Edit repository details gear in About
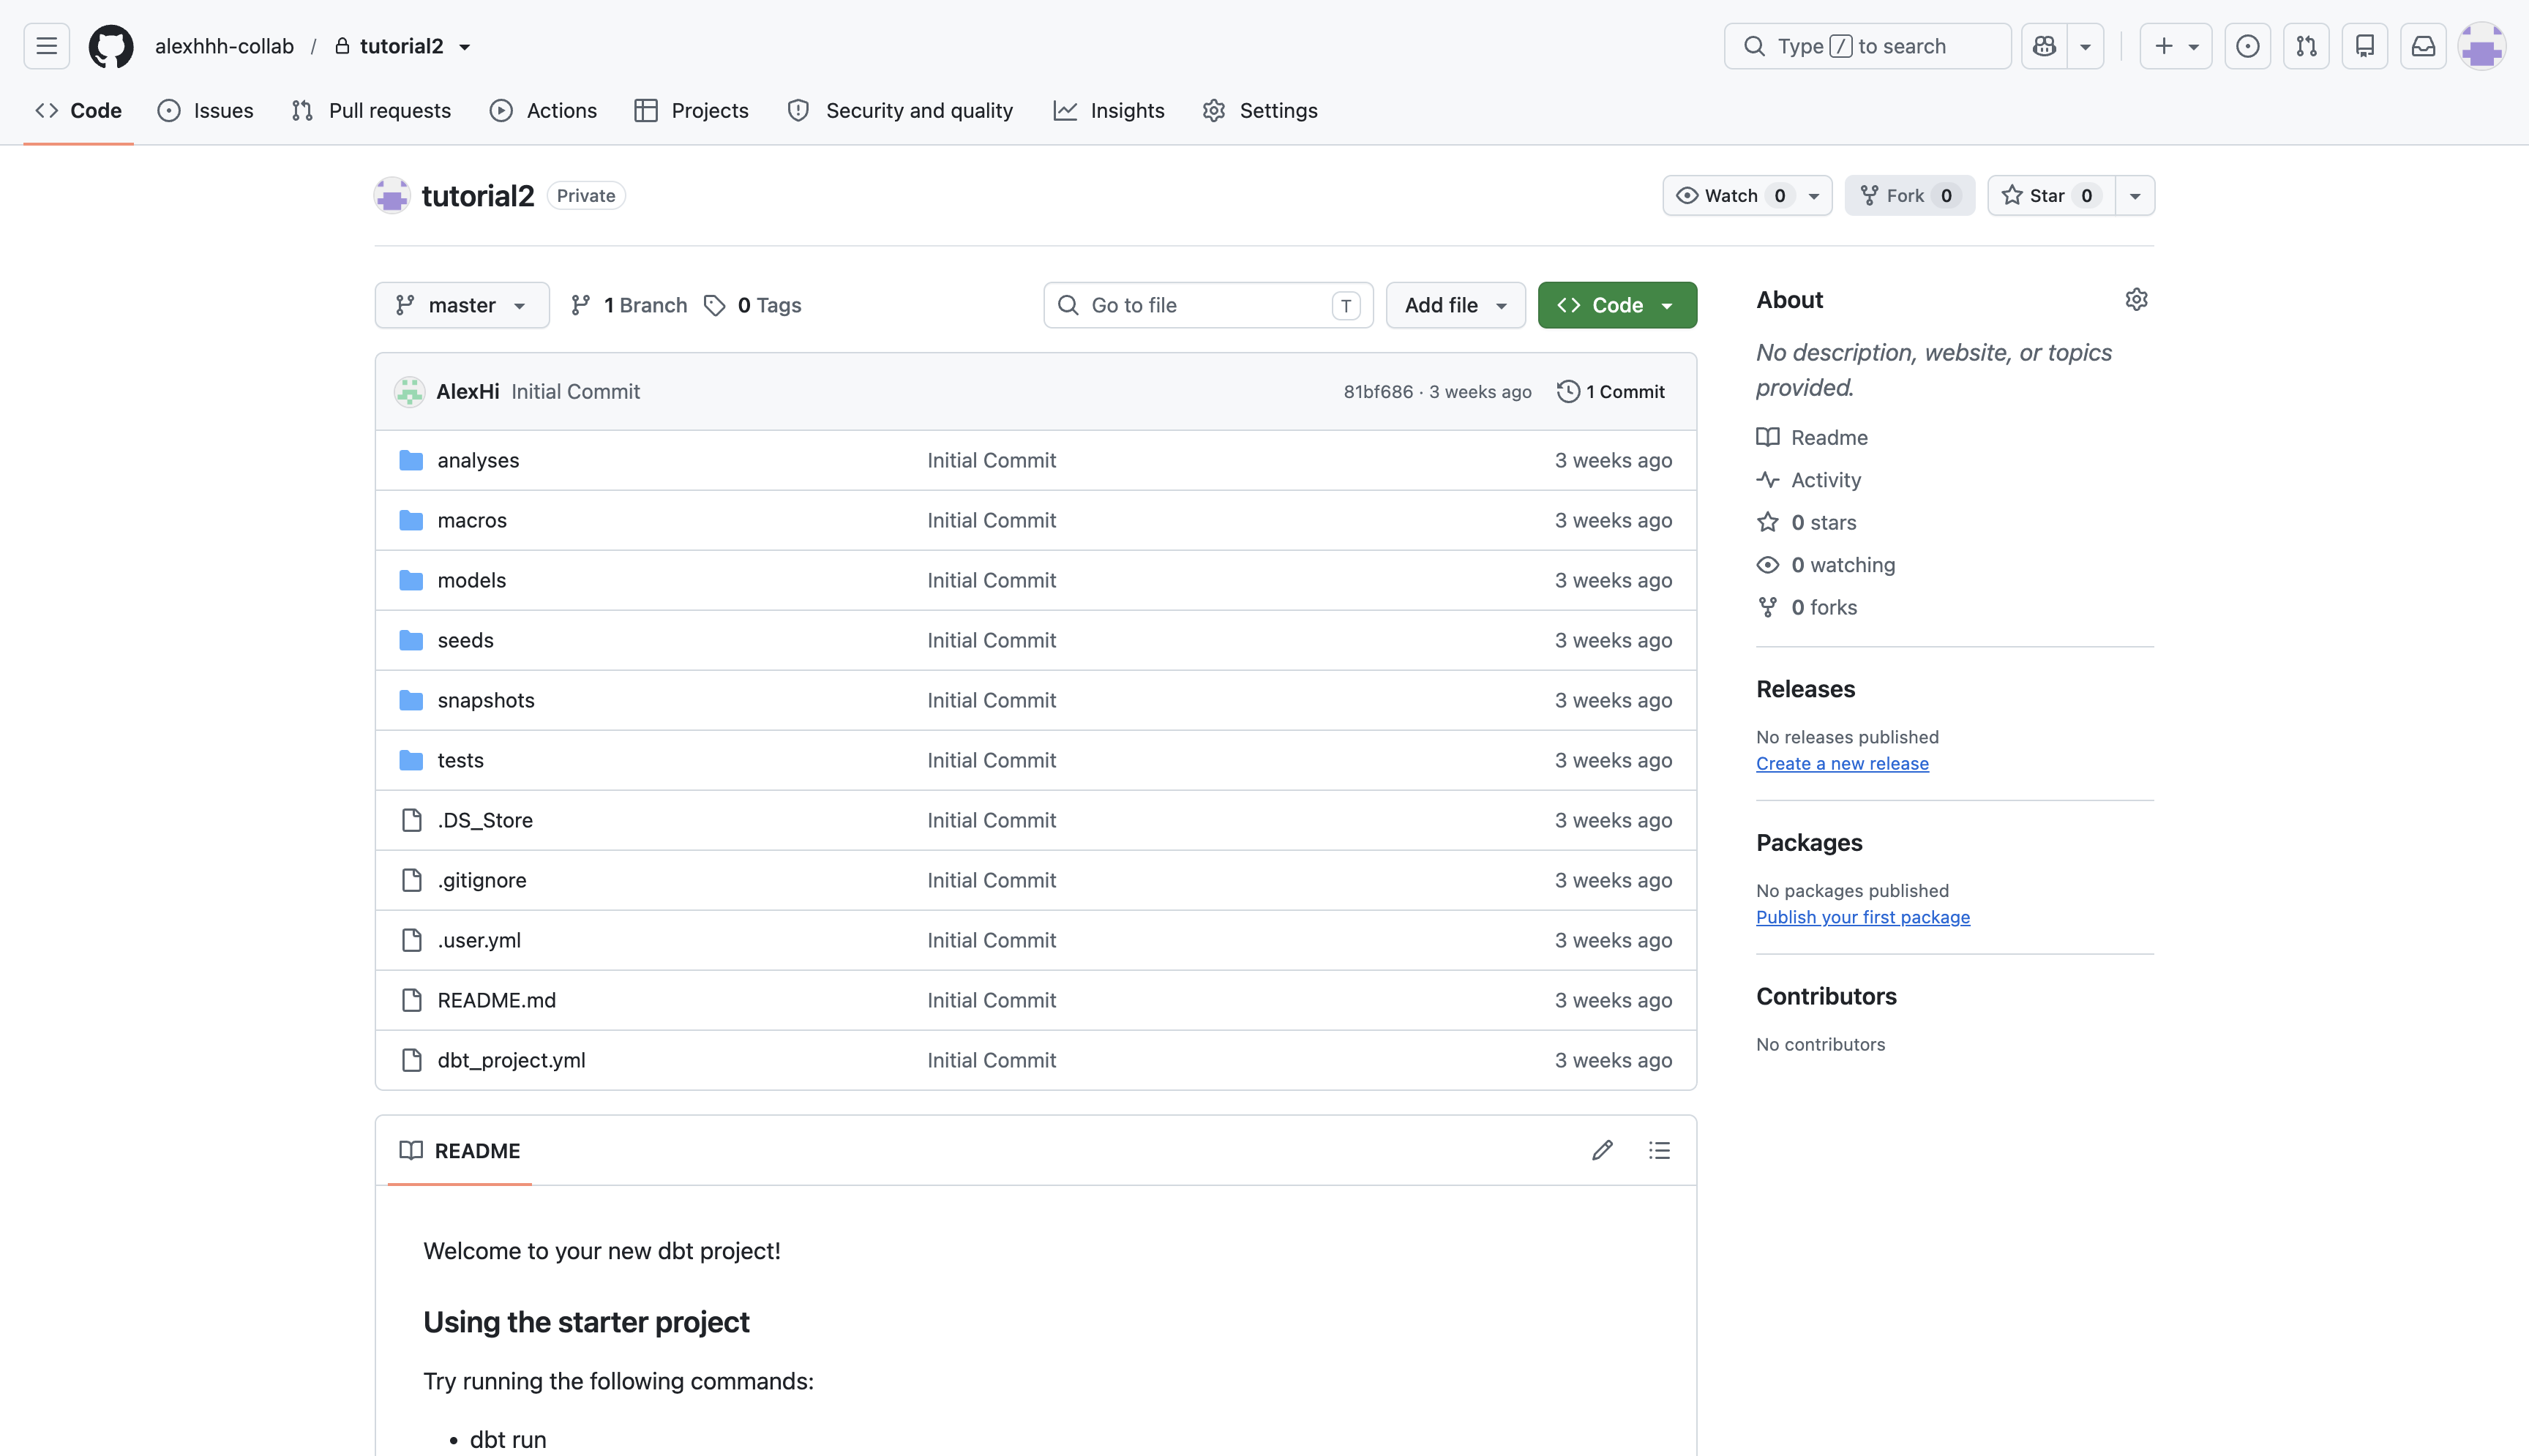The image size is (2529, 1456). point(2136,300)
